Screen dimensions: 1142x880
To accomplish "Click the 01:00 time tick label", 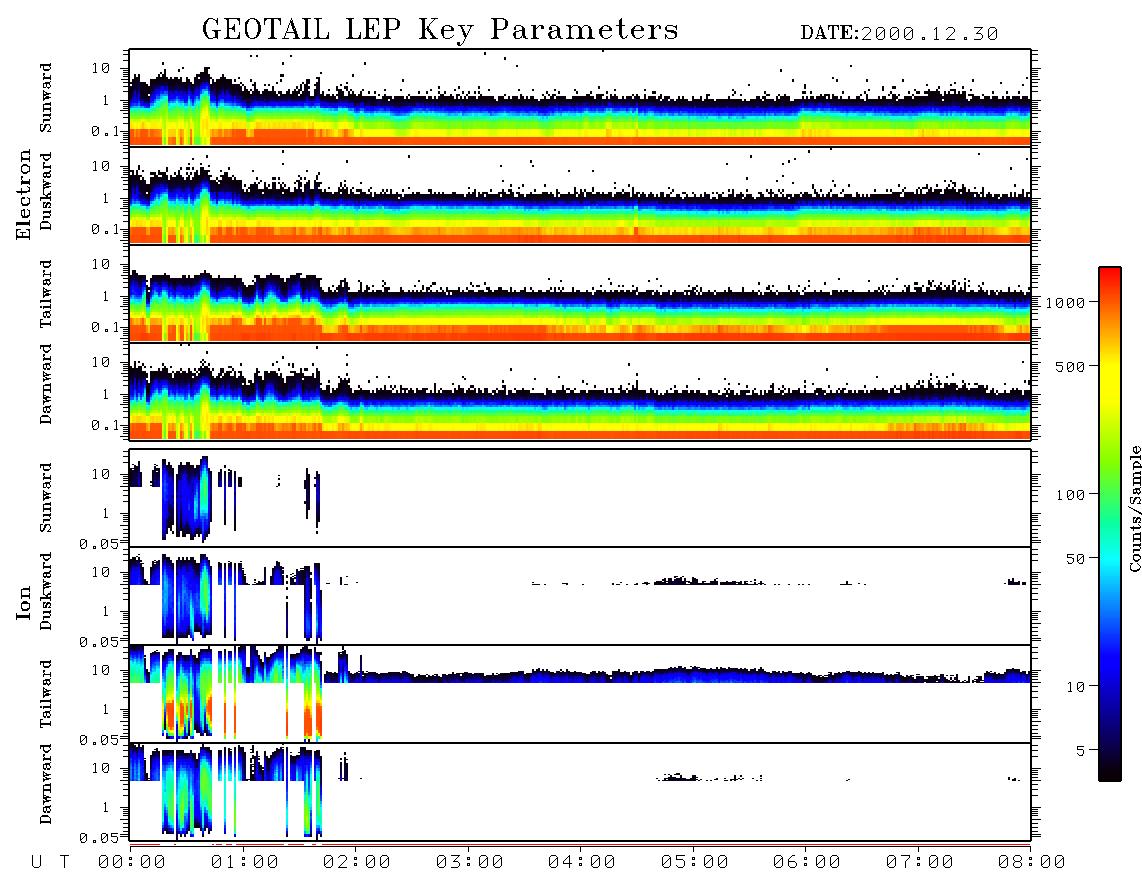I will (245, 863).
